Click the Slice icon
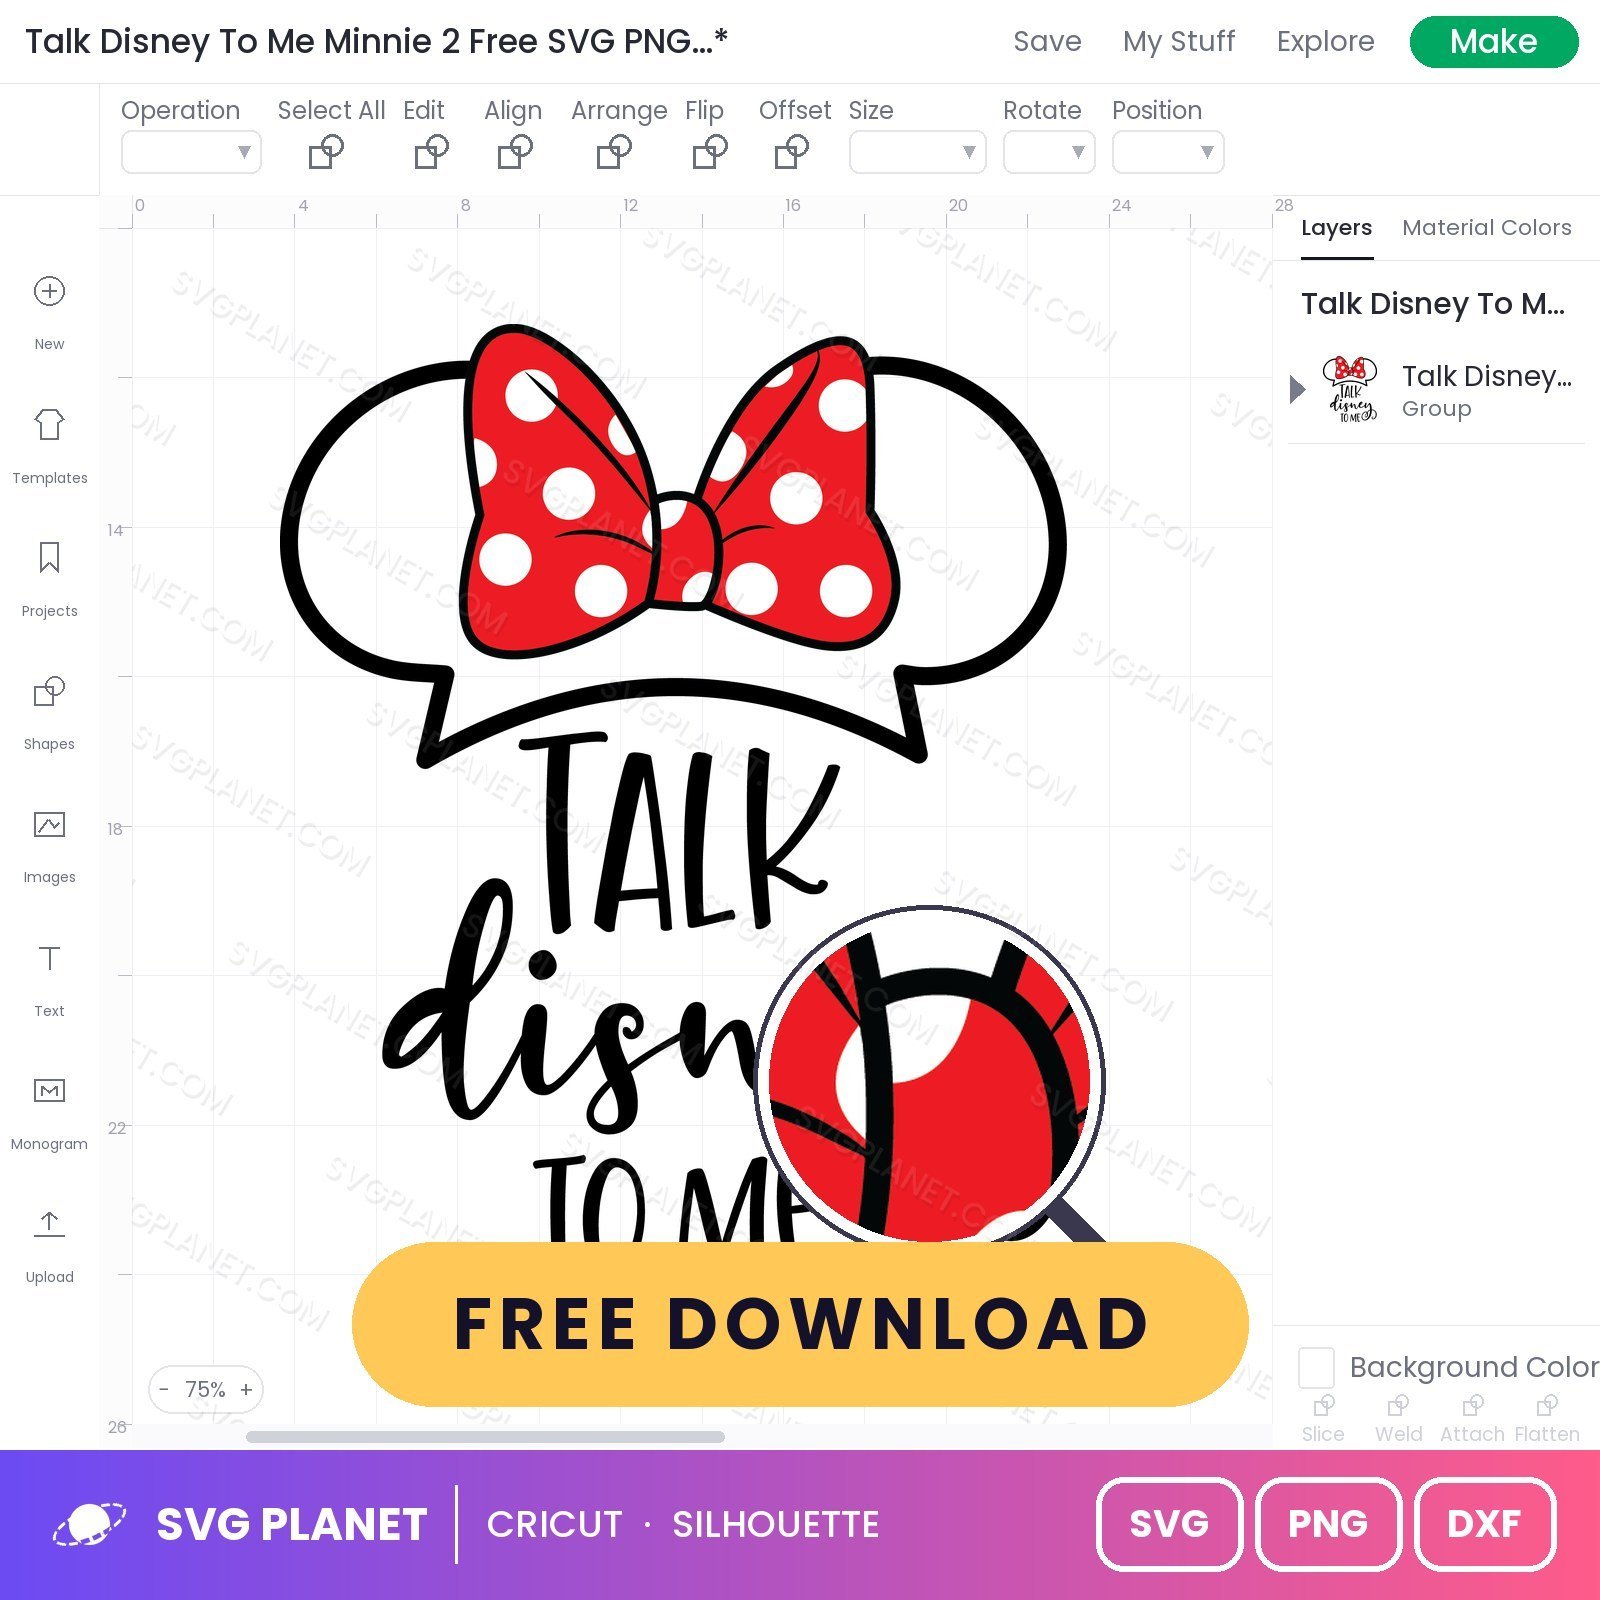Image resolution: width=1600 pixels, height=1600 pixels. [x=1324, y=1405]
